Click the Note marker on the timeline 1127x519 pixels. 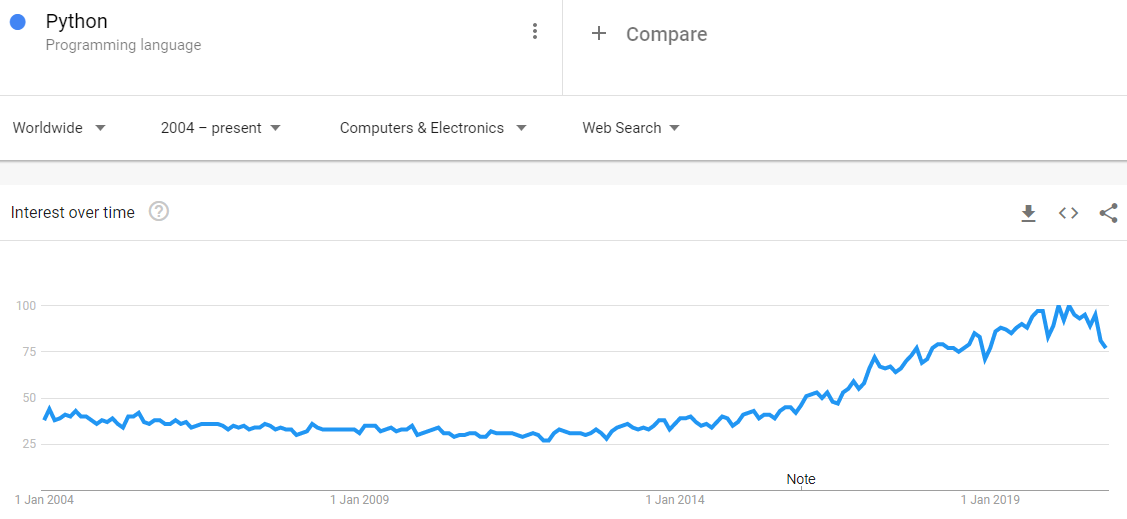(x=801, y=479)
